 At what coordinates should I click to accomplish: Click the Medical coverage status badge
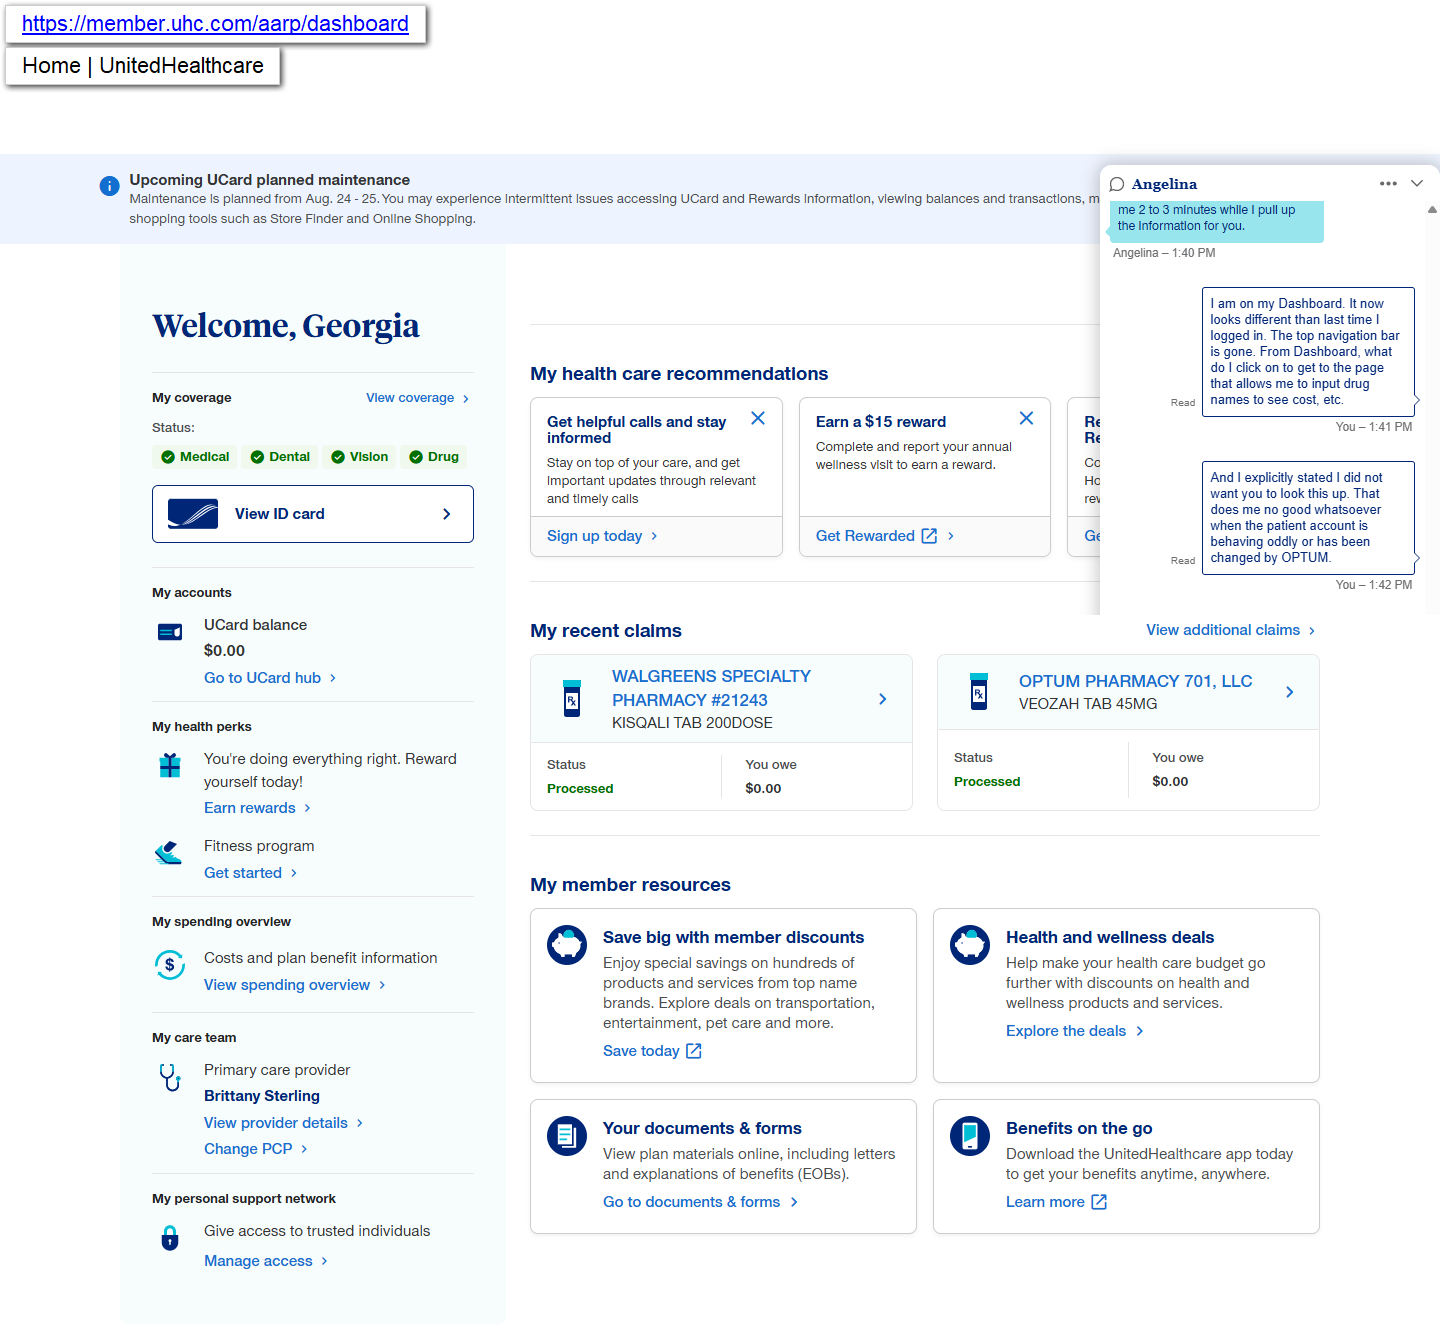(195, 457)
